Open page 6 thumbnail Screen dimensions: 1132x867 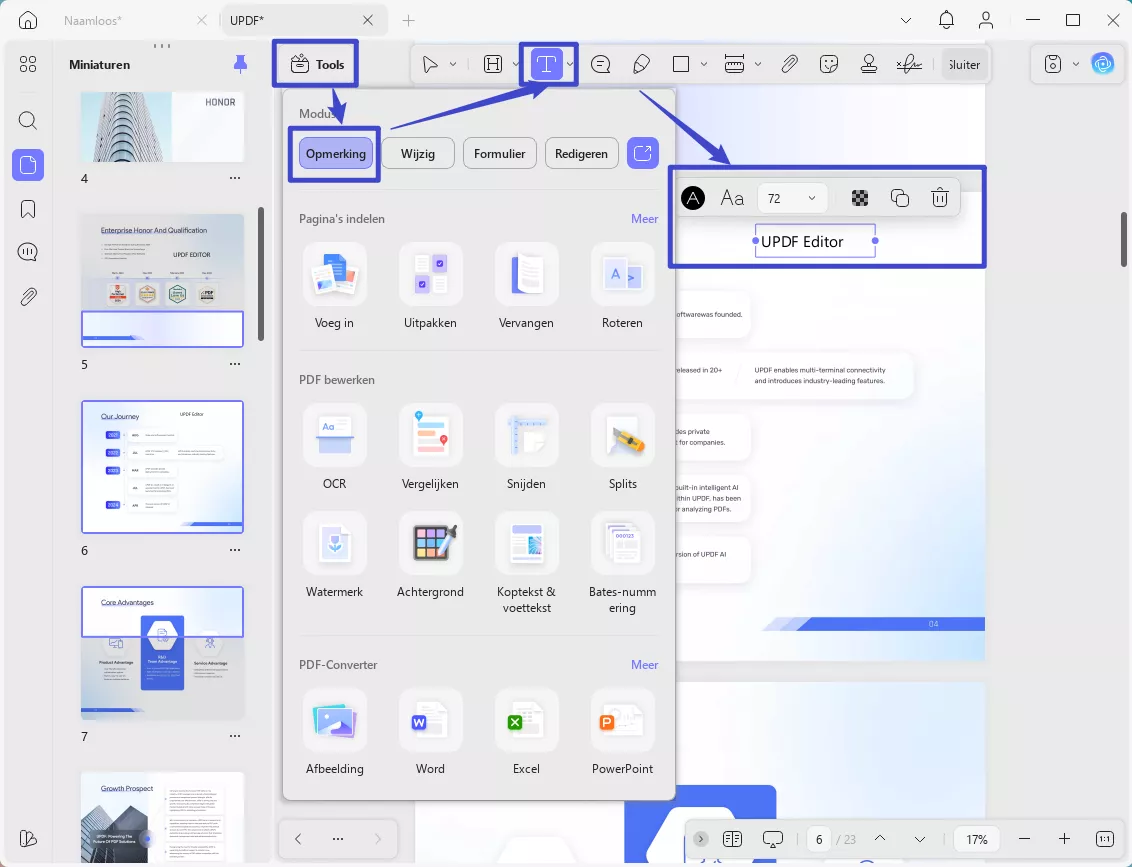click(162, 466)
